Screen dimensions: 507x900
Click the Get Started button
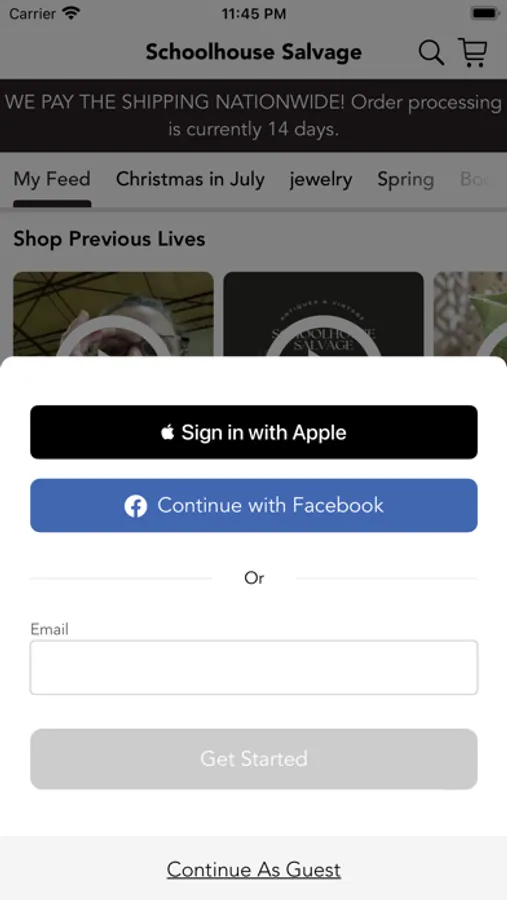pos(254,759)
